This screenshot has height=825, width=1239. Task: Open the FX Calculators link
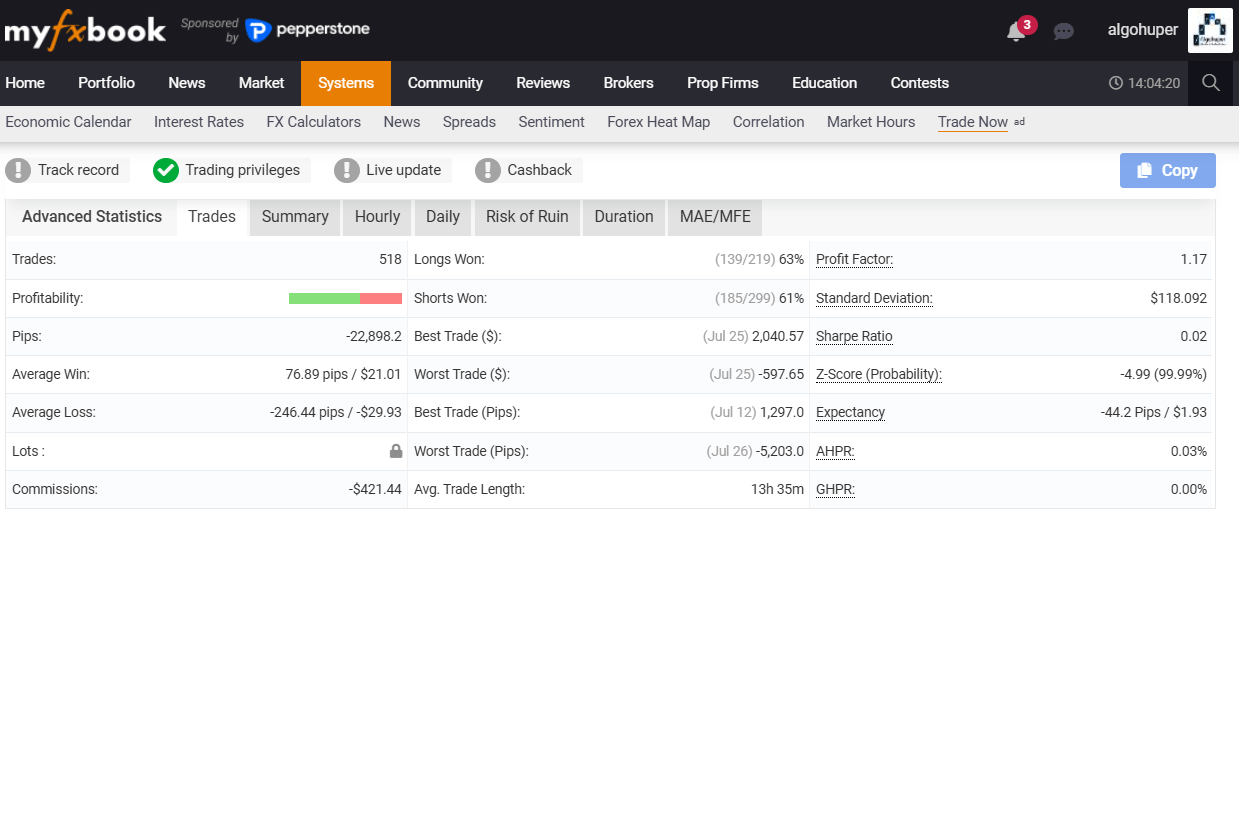314,122
